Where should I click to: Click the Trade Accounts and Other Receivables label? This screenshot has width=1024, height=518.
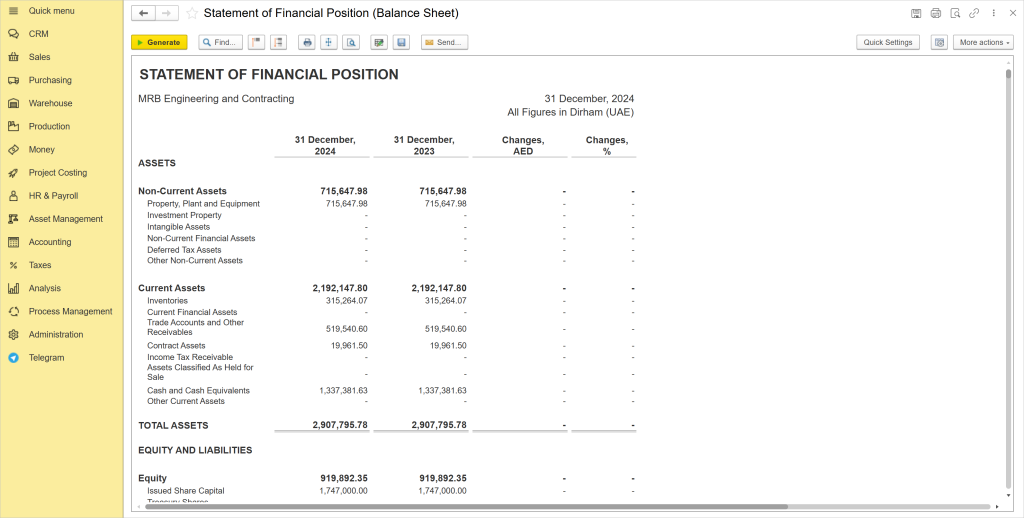click(x=195, y=327)
